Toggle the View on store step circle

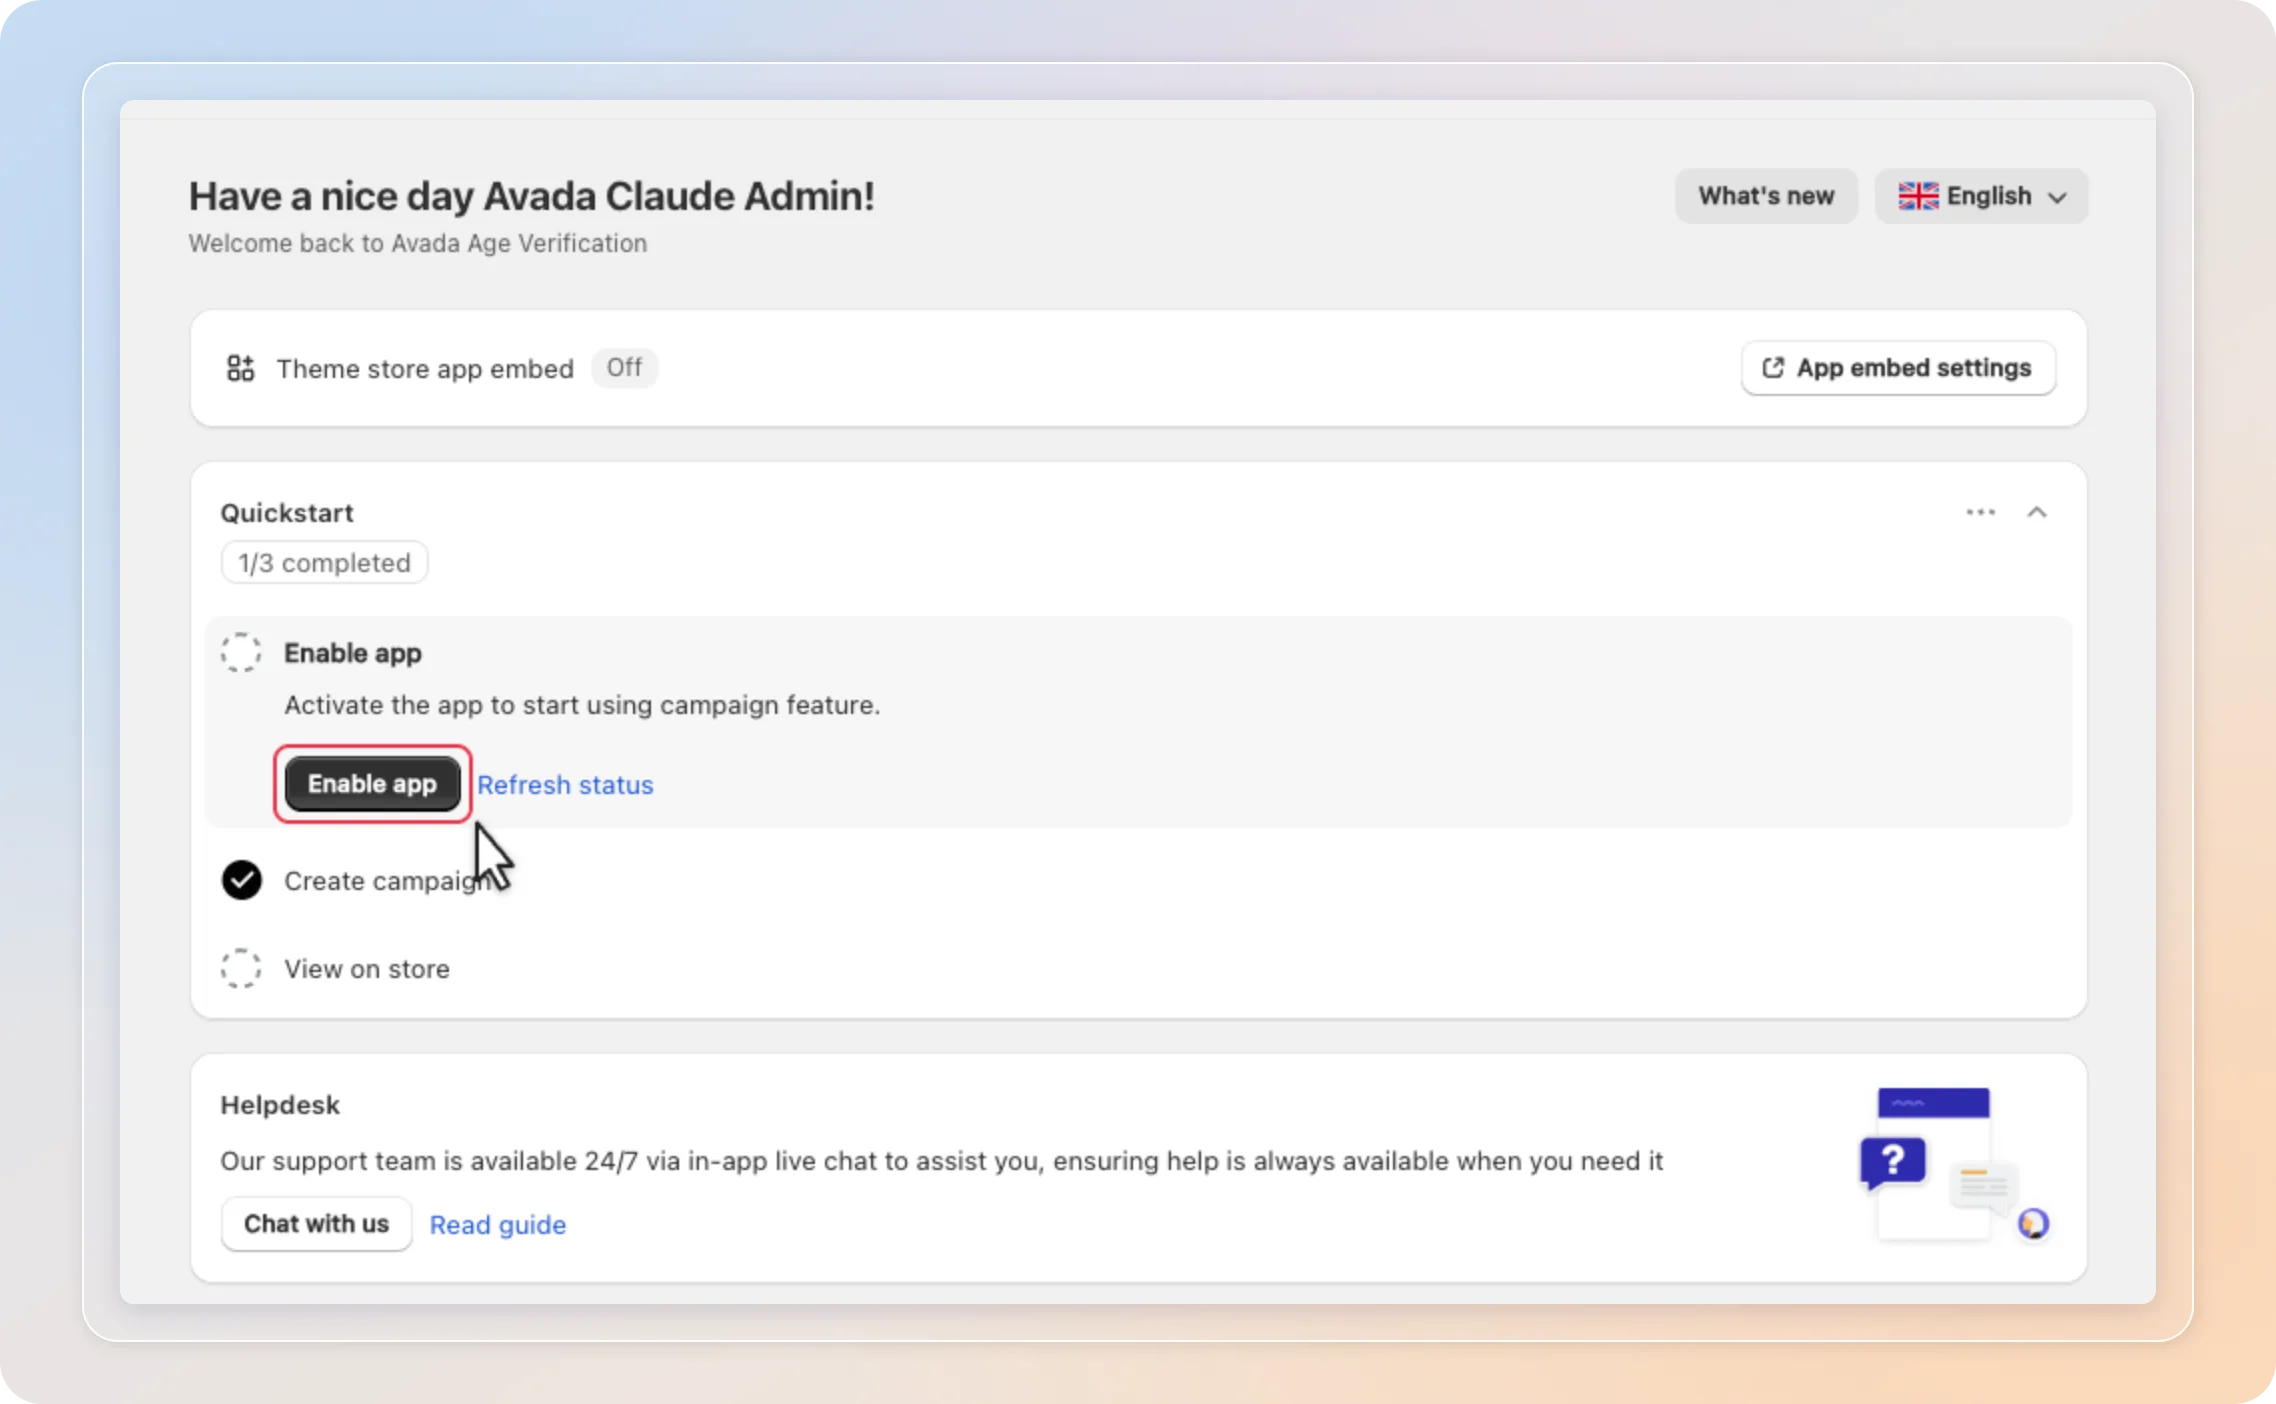pyautogui.click(x=241, y=968)
